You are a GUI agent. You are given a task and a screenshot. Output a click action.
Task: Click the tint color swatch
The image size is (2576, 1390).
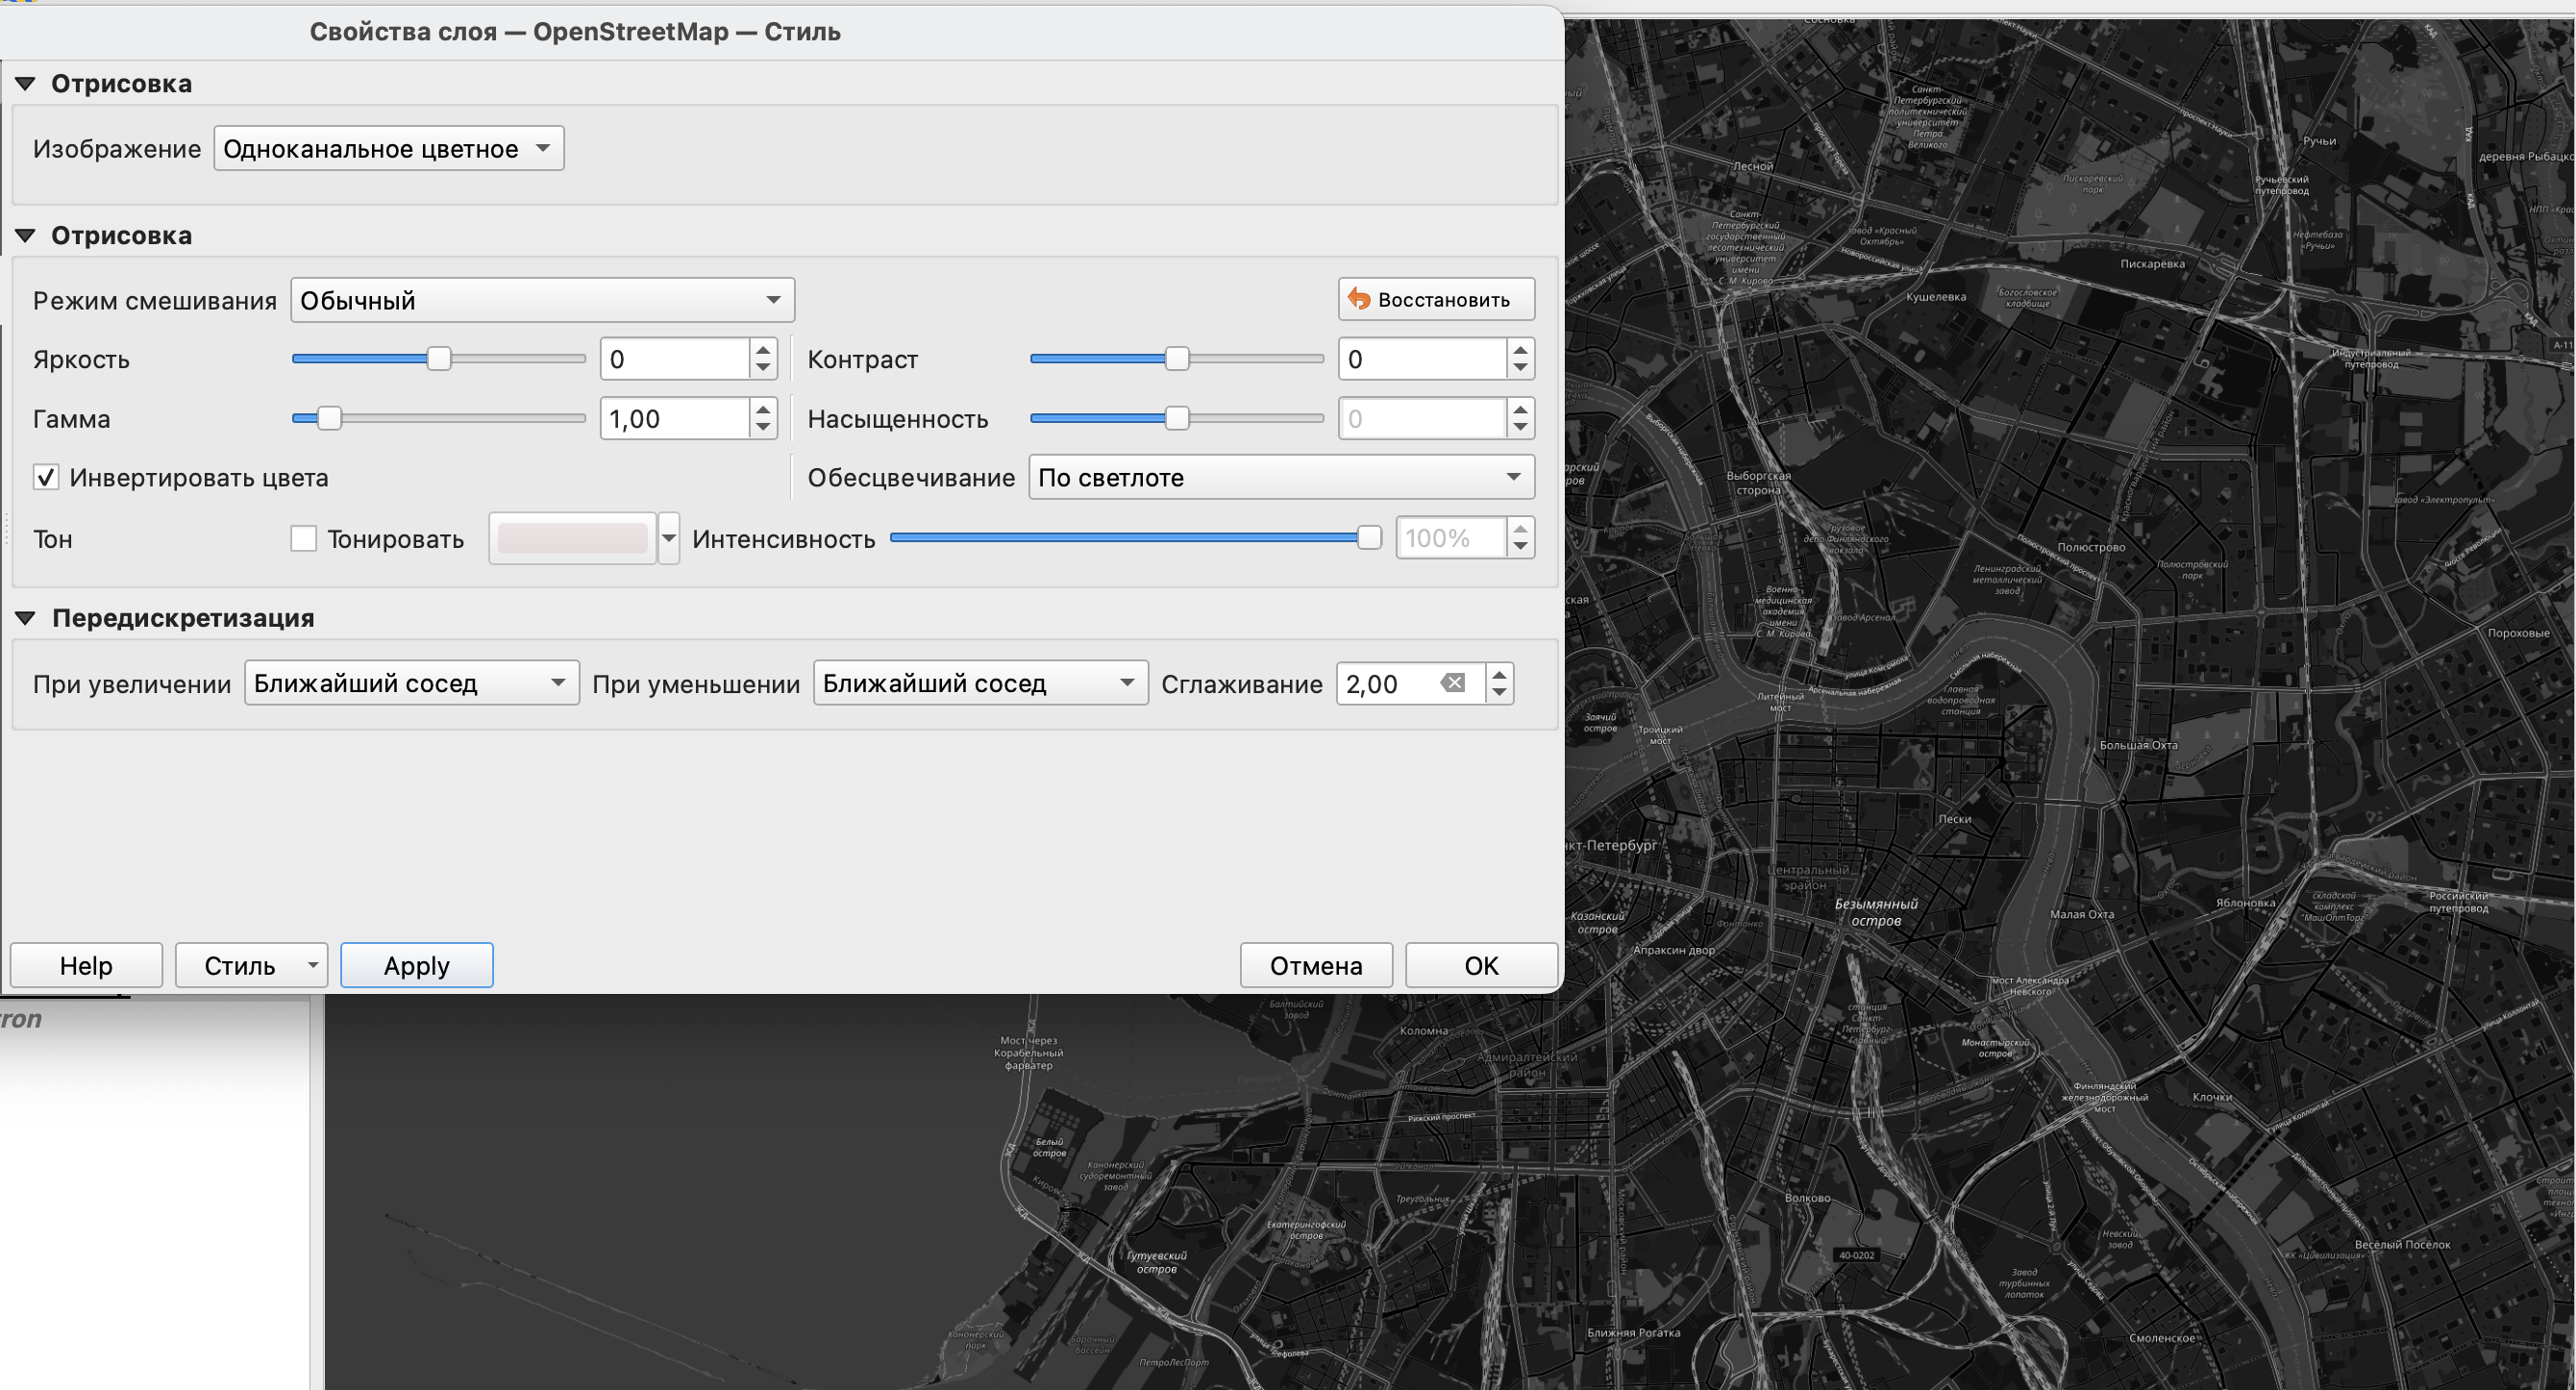pyautogui.click(x=572, y=539)
